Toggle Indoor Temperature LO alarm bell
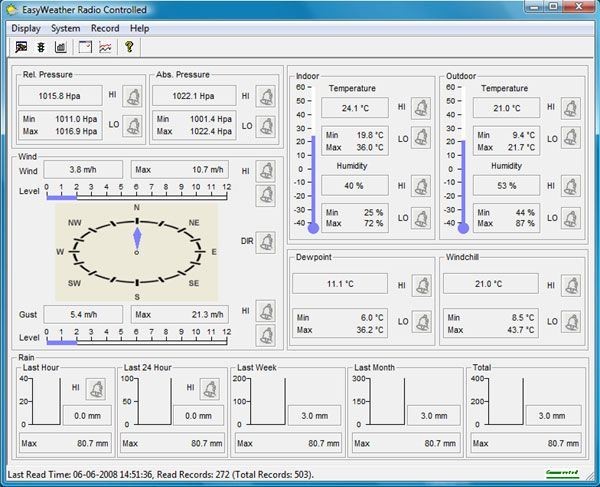 point(421,138)
